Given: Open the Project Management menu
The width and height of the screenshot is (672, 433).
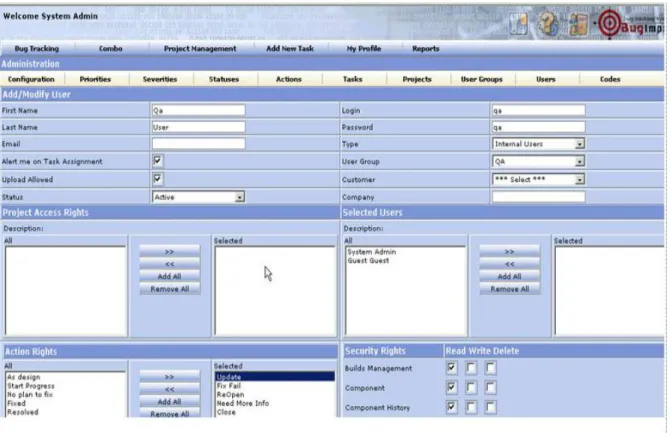Looking at the screenshot, I should (x=200, y=48).
